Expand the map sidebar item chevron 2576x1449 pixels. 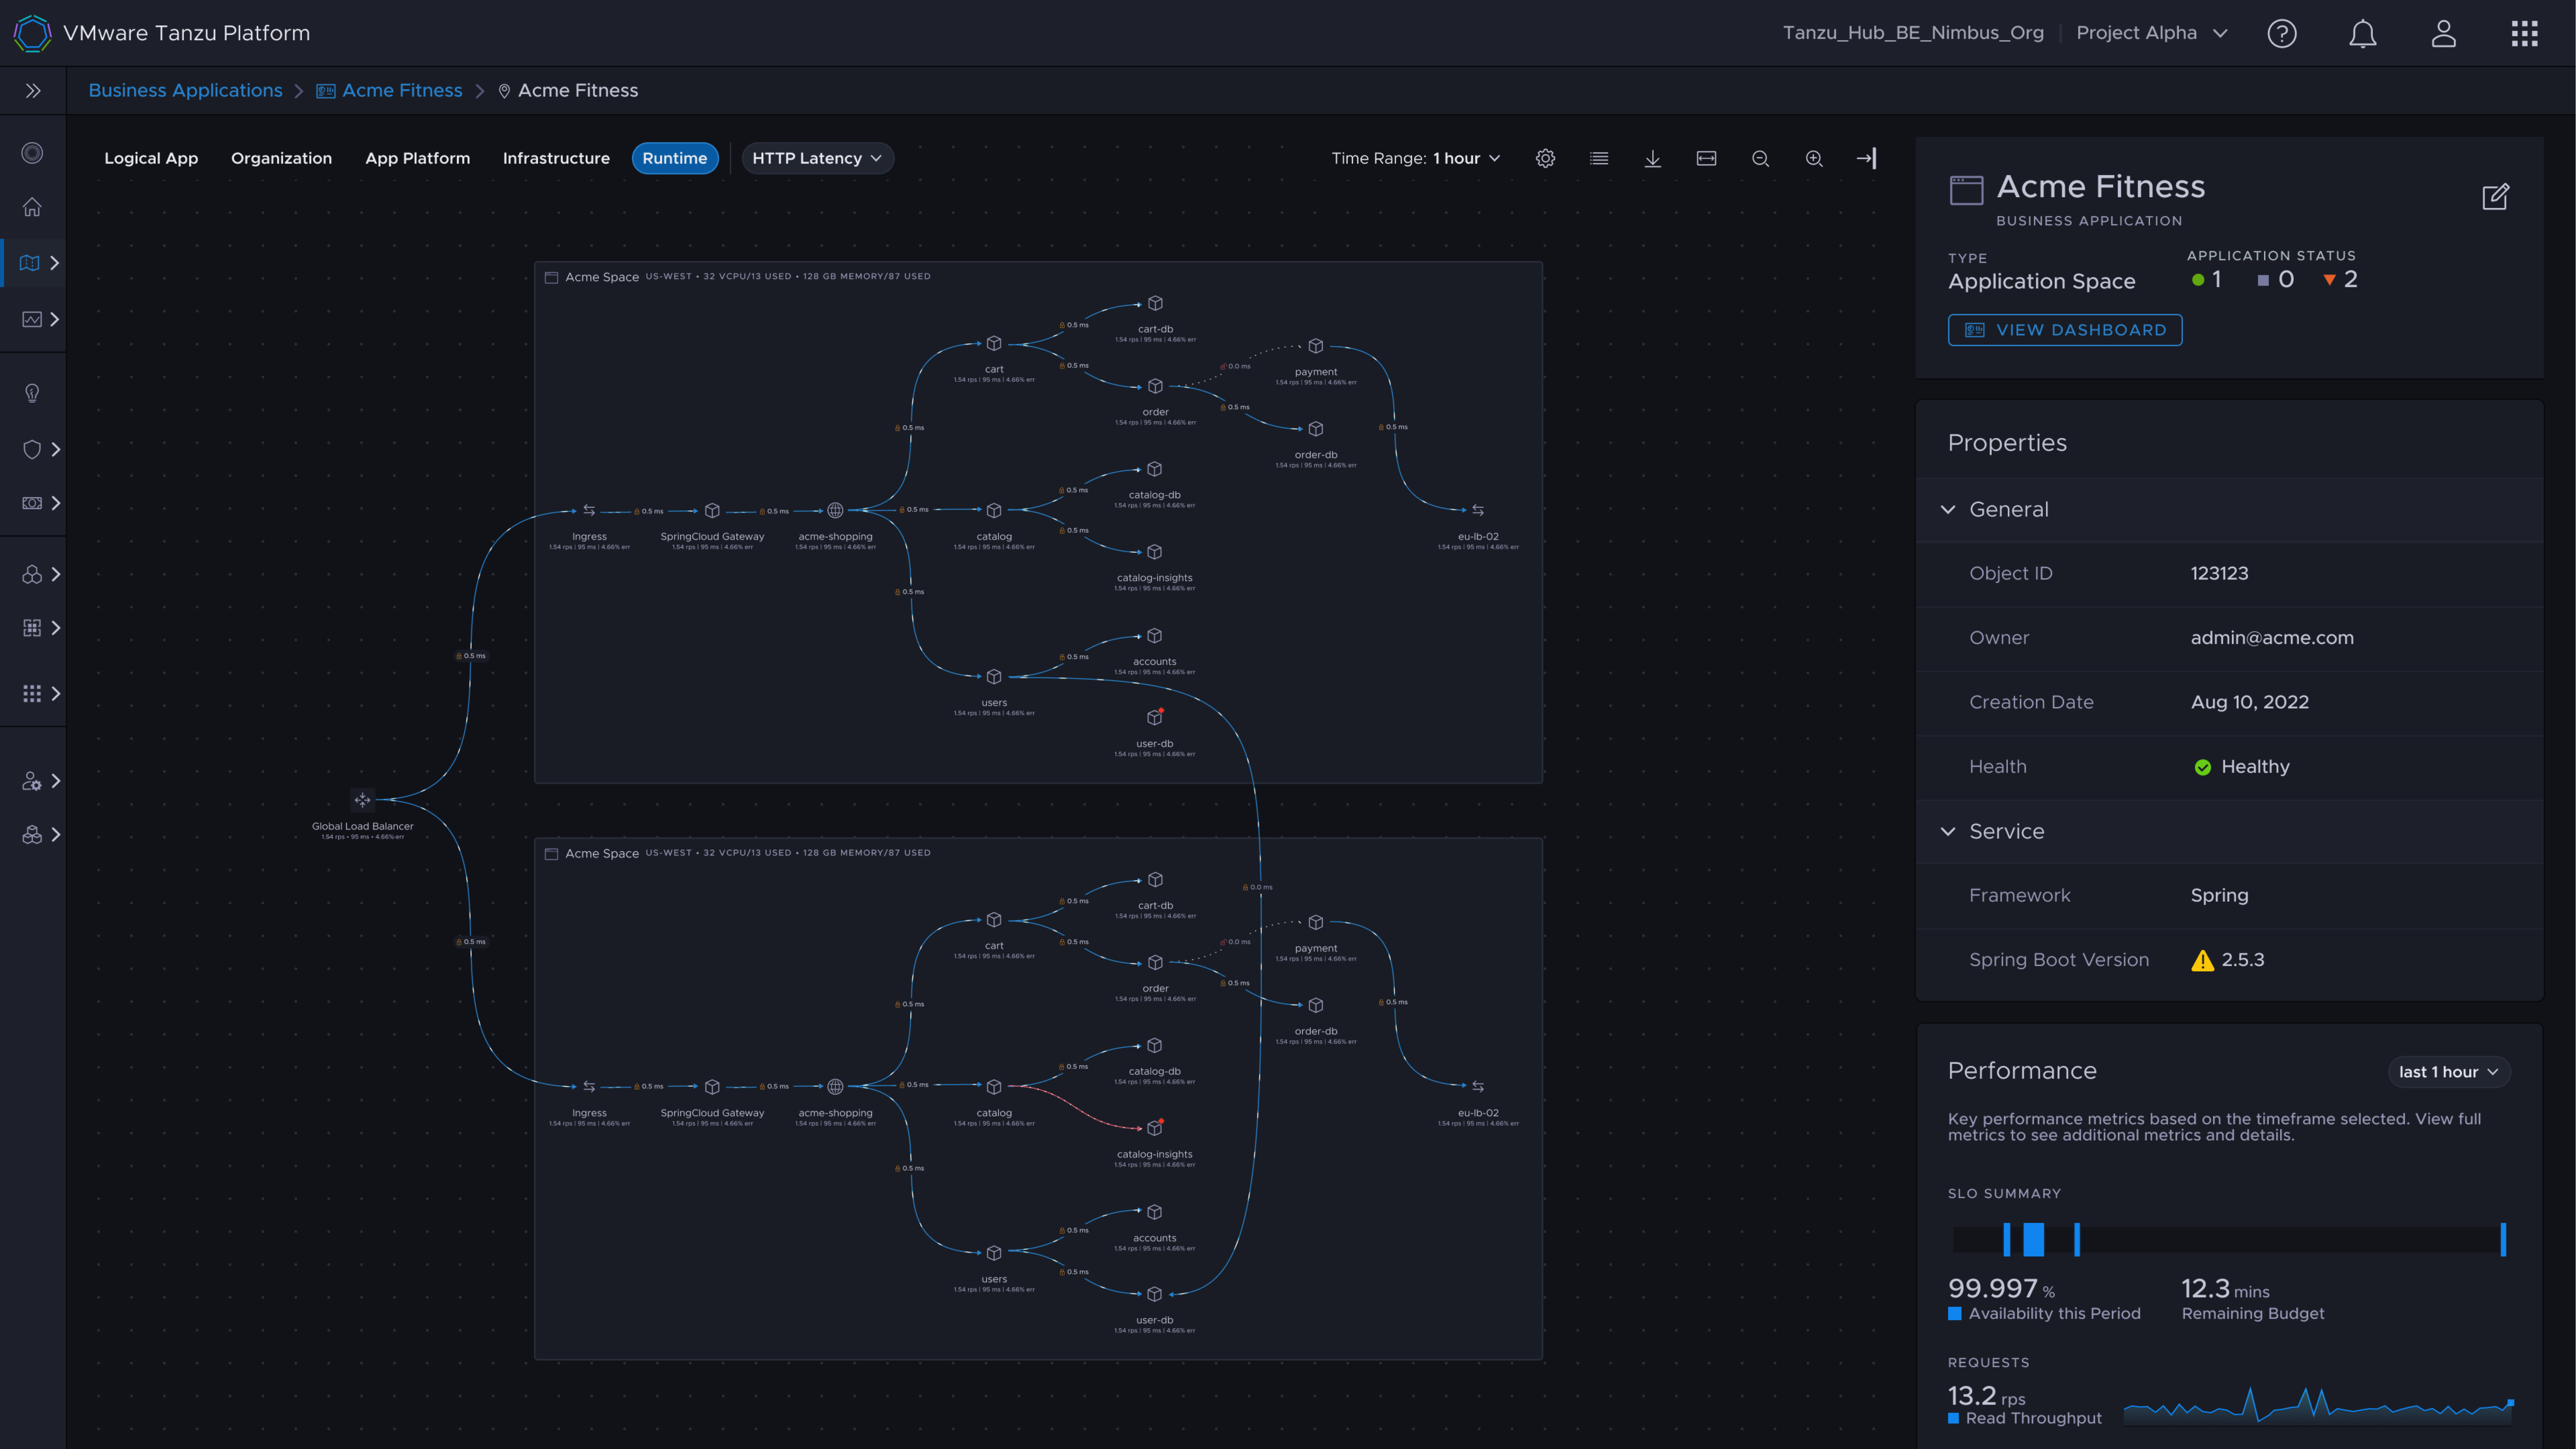pos(55,263)
